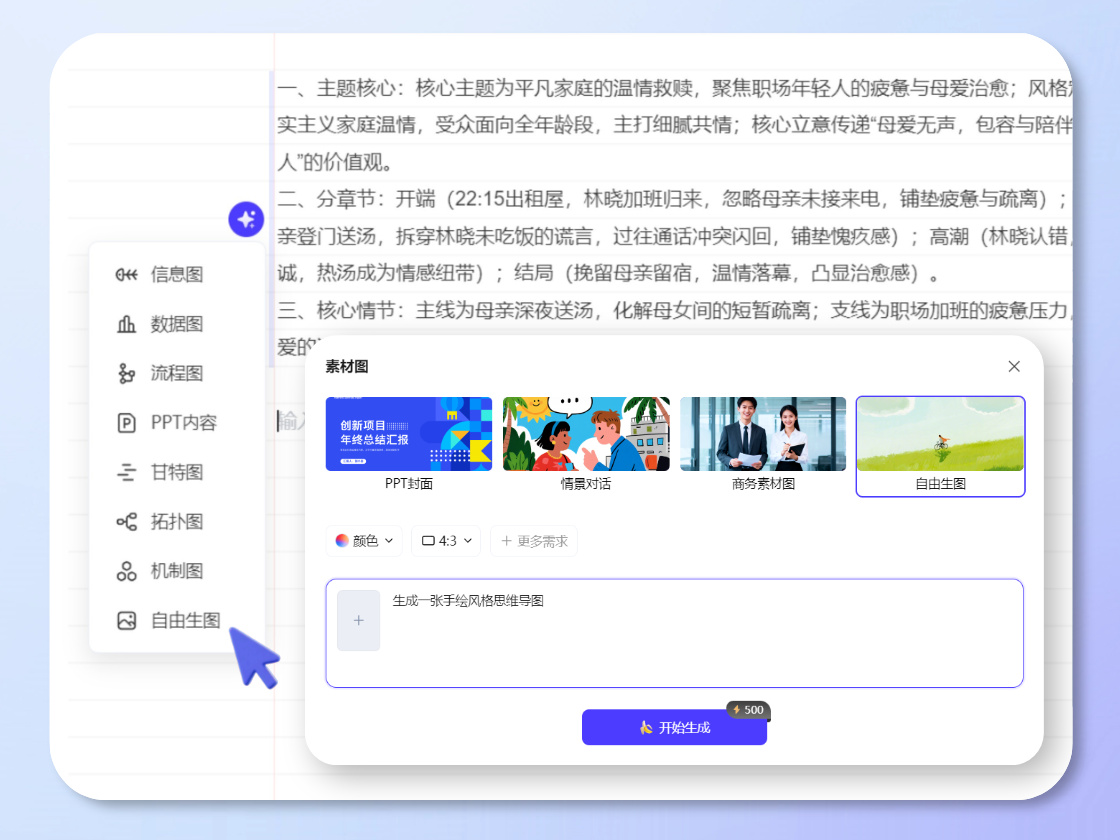This screenshot has width=1120, height=840.
Task: Click the 更多需求 button
Action: pos(534,541)
